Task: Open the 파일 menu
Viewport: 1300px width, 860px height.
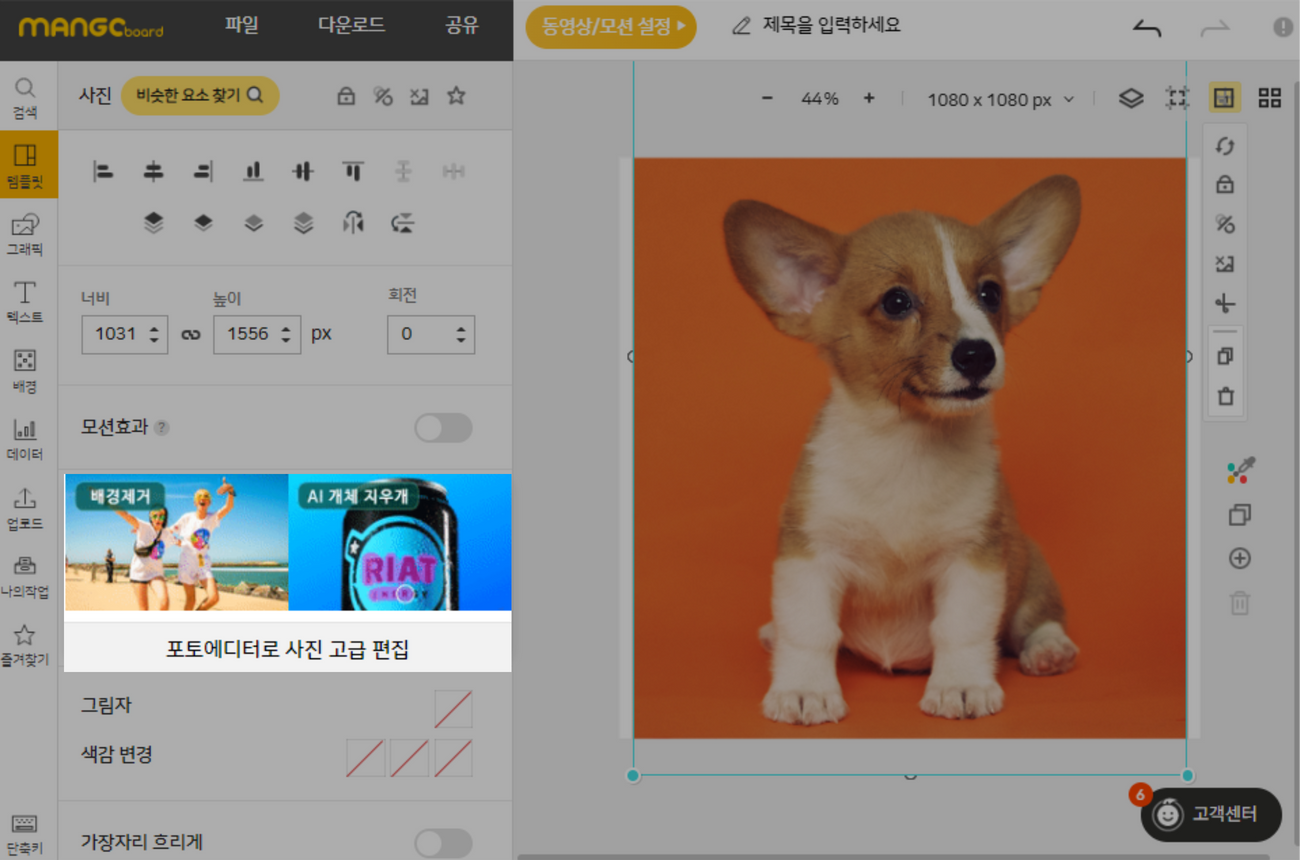Action: click(242, 26)
